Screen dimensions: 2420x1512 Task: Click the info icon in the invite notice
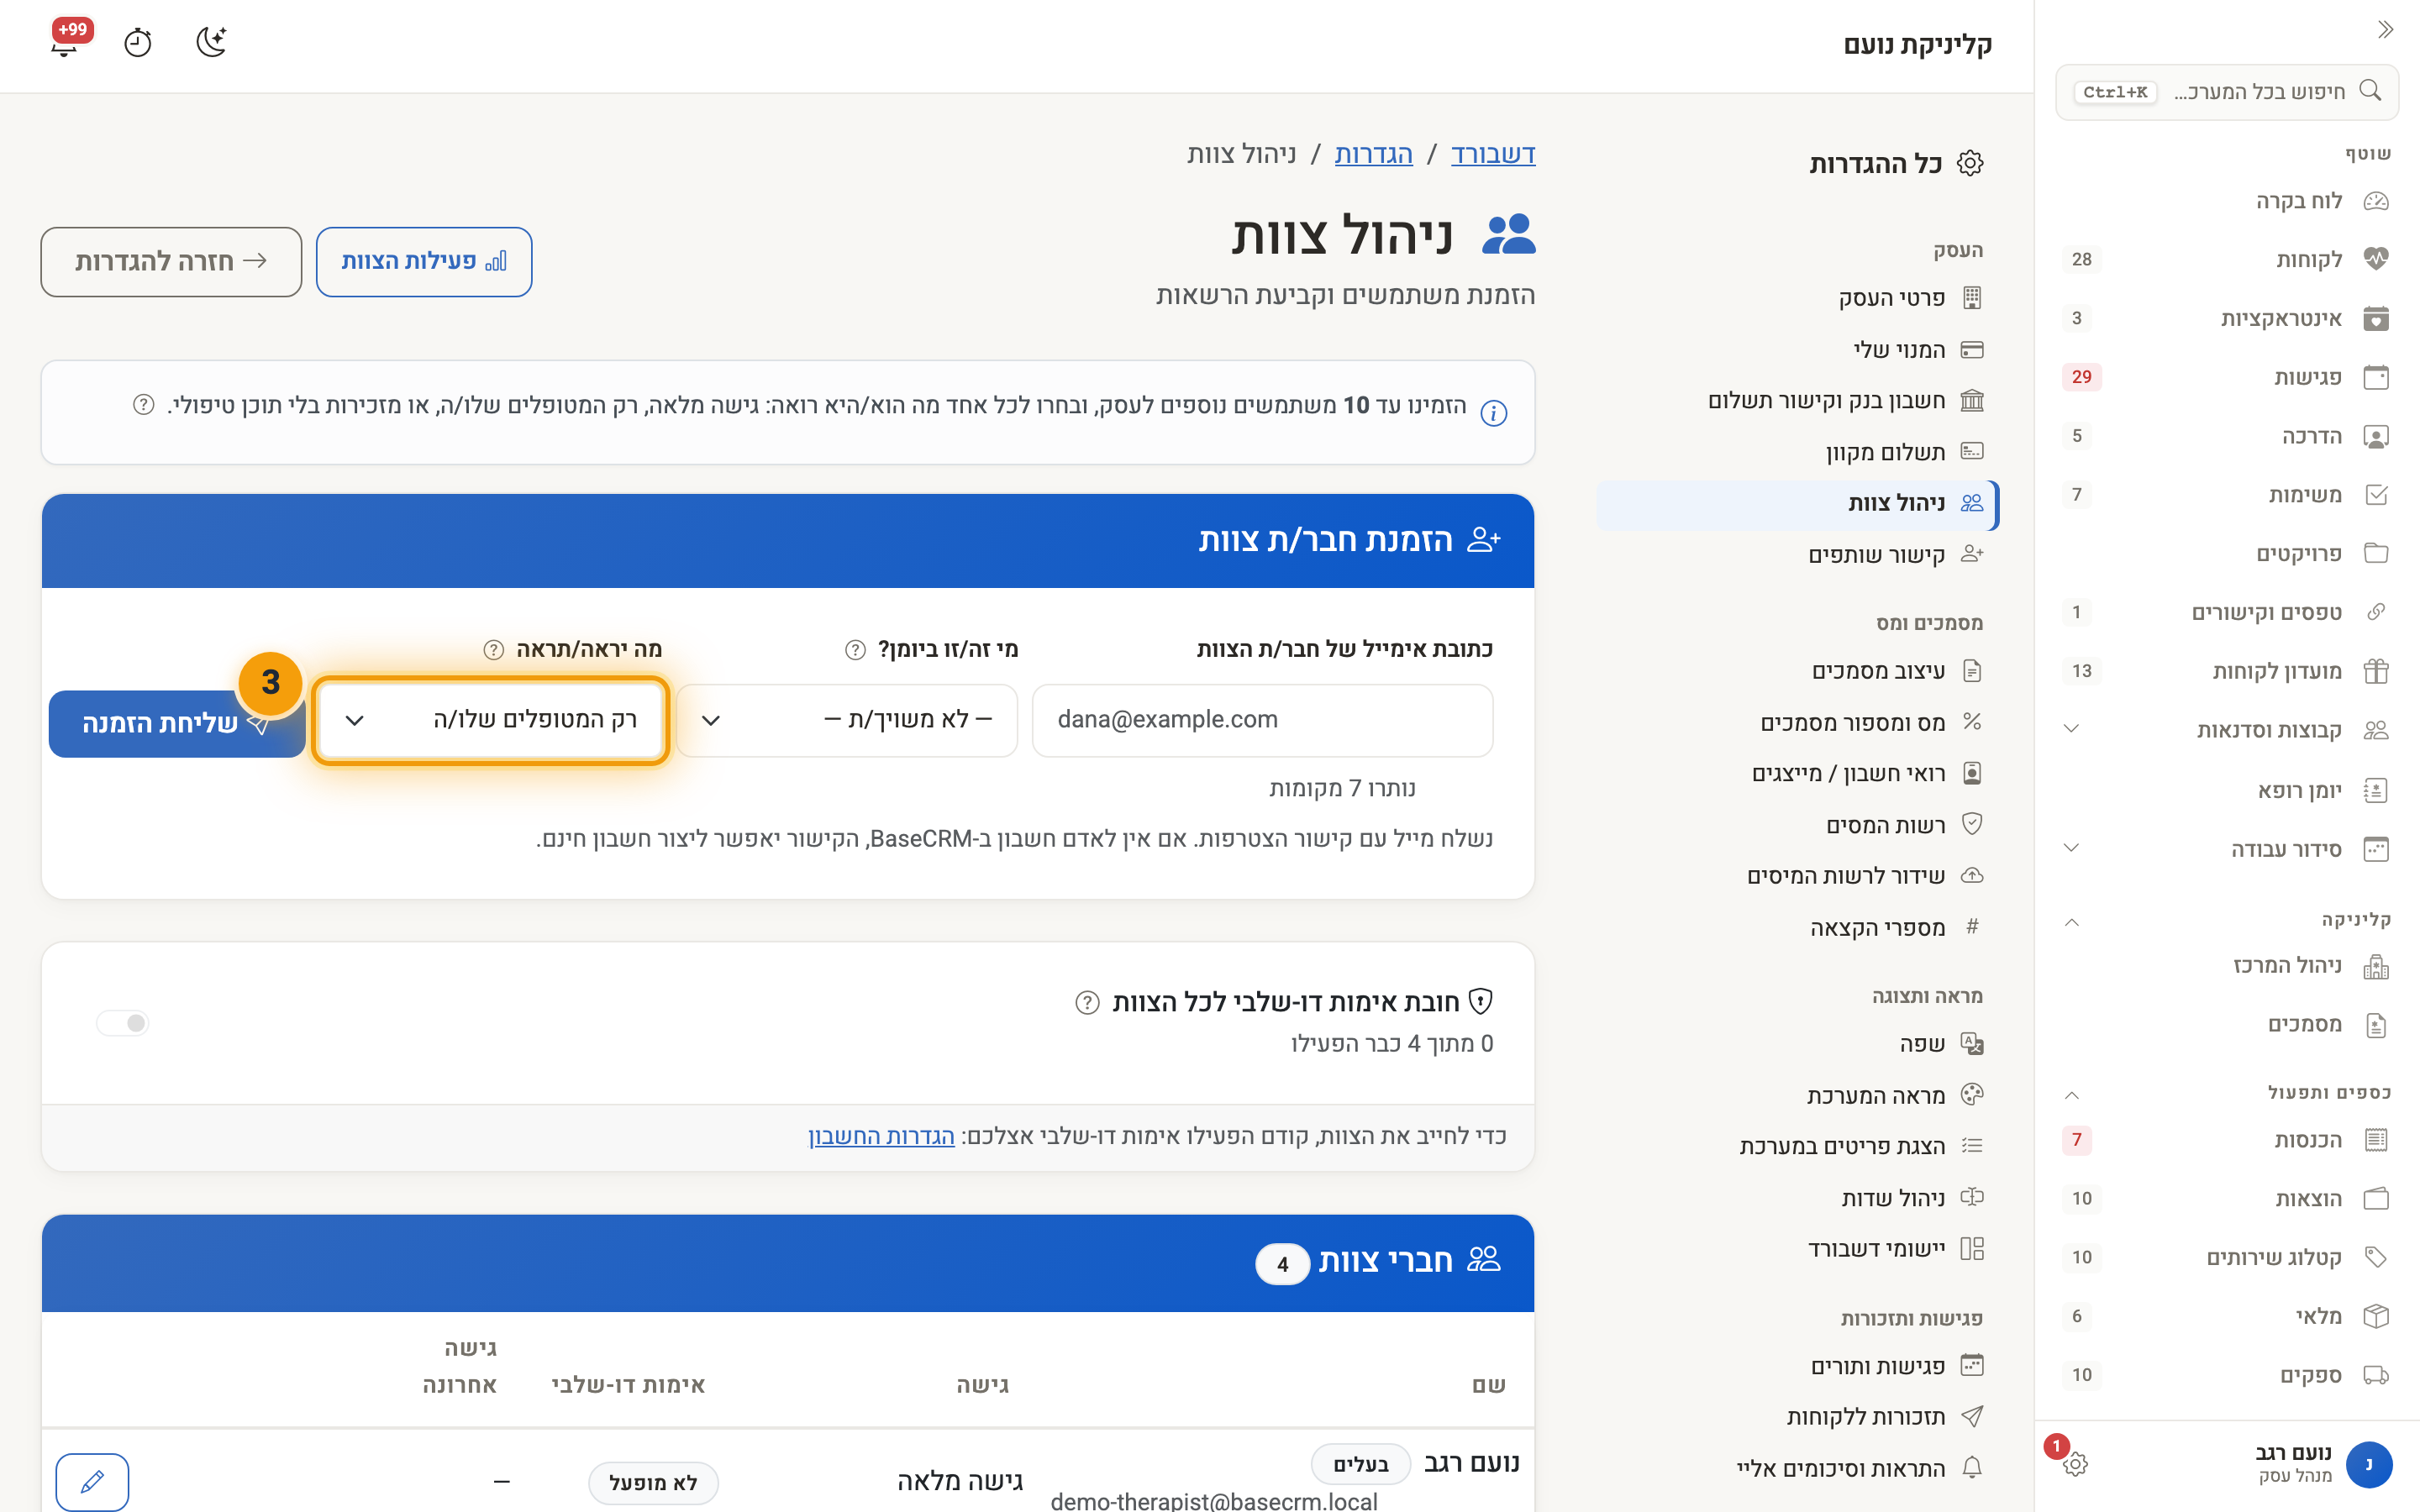coord(1493,413)
